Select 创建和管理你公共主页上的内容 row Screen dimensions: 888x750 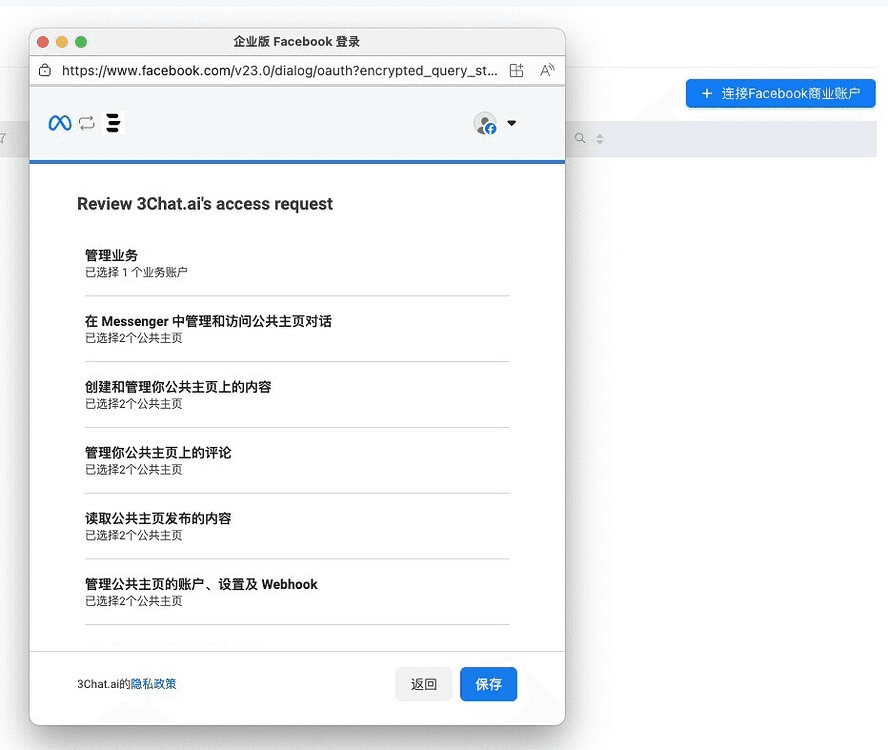[x=297, y=395]
